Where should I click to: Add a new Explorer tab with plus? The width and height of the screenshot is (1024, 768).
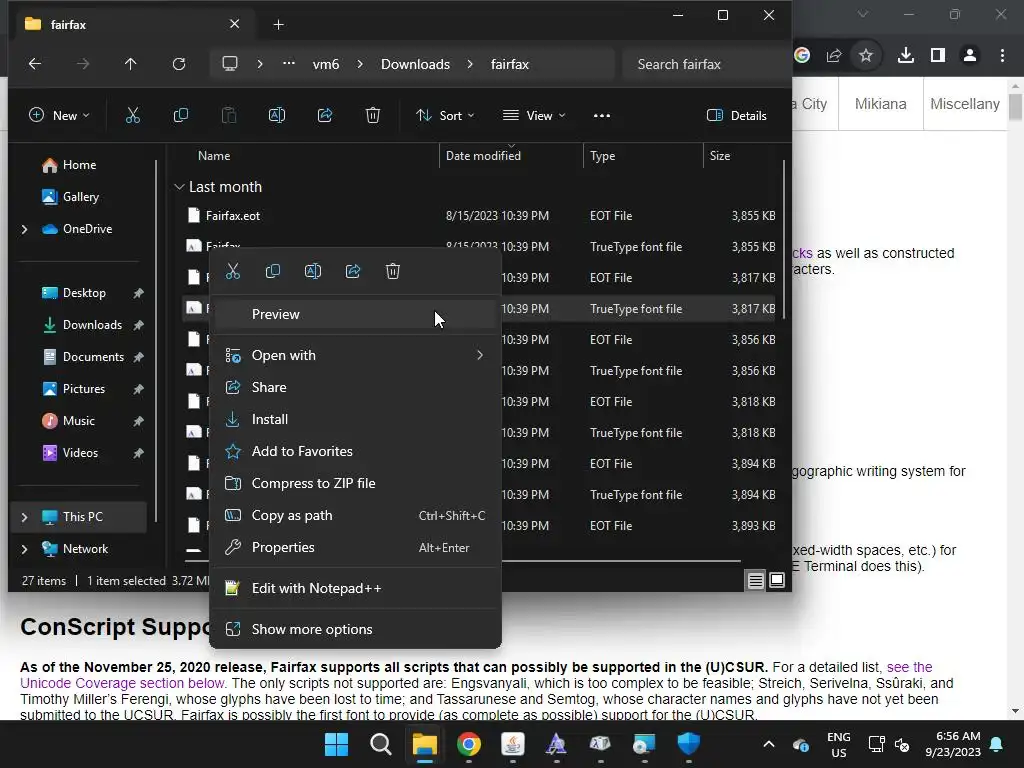[x=278, y=25]
